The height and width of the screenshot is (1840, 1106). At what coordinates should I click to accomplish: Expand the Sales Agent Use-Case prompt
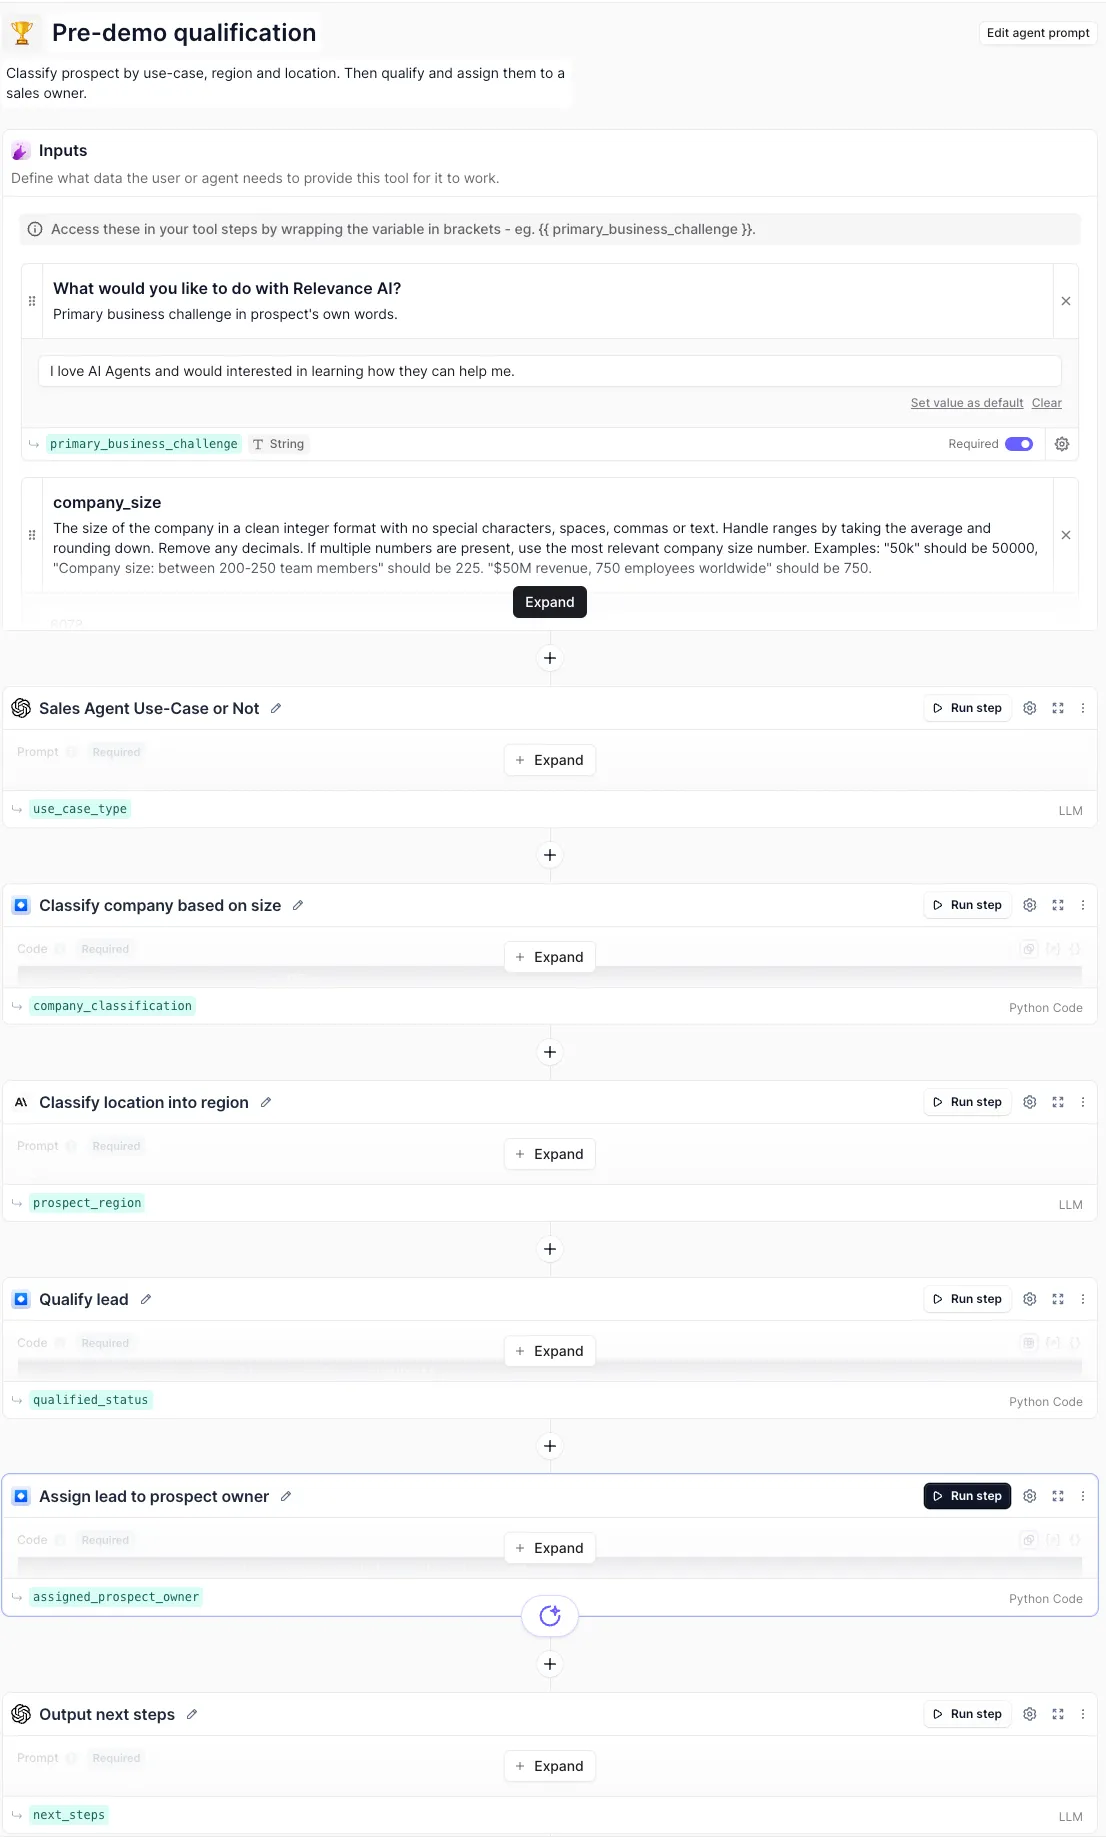[550, 760]
